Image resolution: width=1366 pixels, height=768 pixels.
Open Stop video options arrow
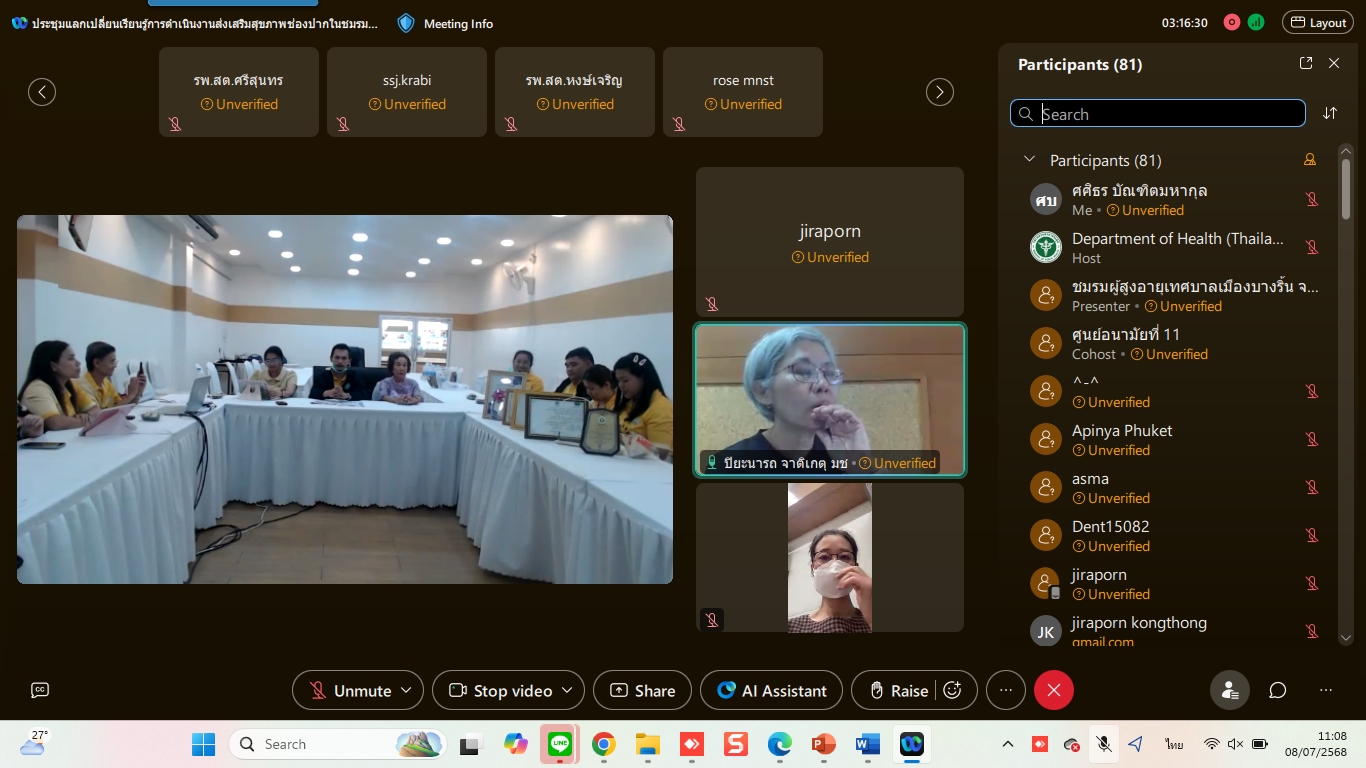coord(567,690)
